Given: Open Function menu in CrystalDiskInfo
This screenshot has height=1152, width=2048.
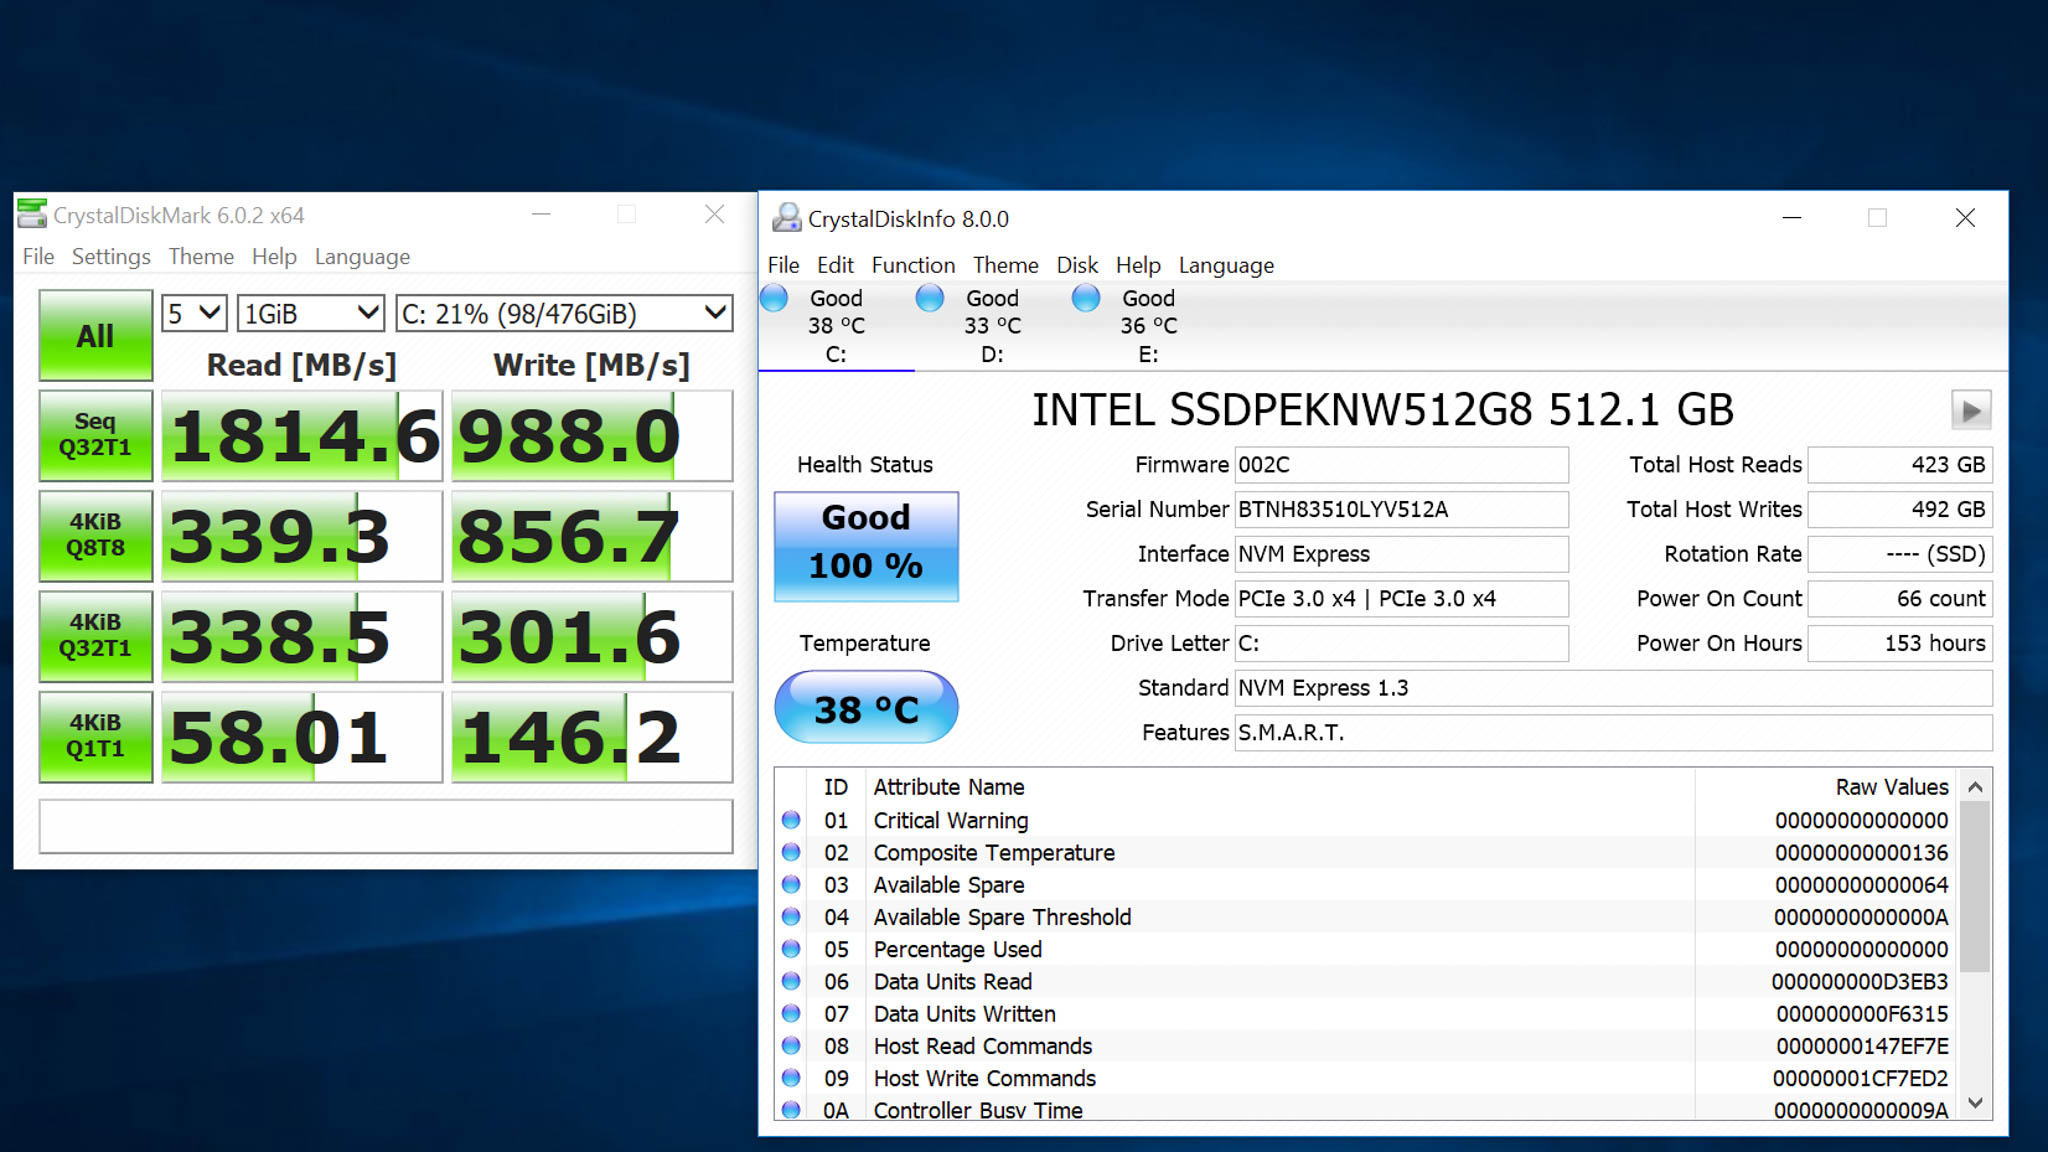Looking at the screenshot, I should click(913, 265).
